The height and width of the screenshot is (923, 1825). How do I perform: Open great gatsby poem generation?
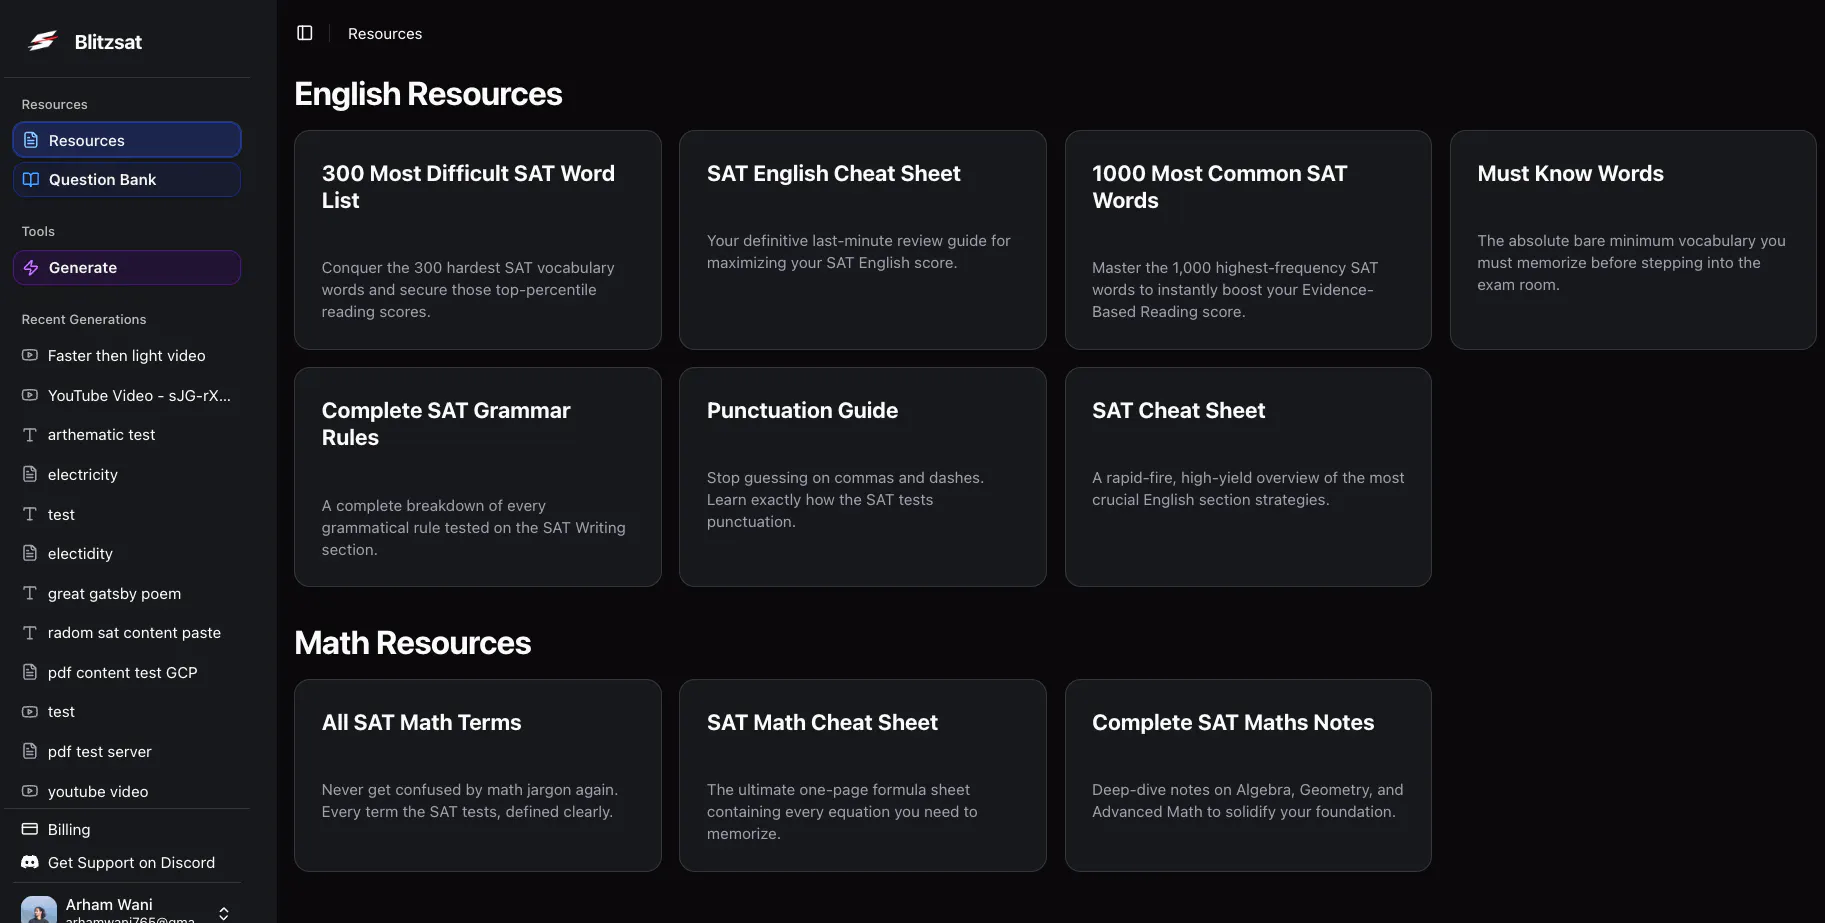tap(127, 593)
